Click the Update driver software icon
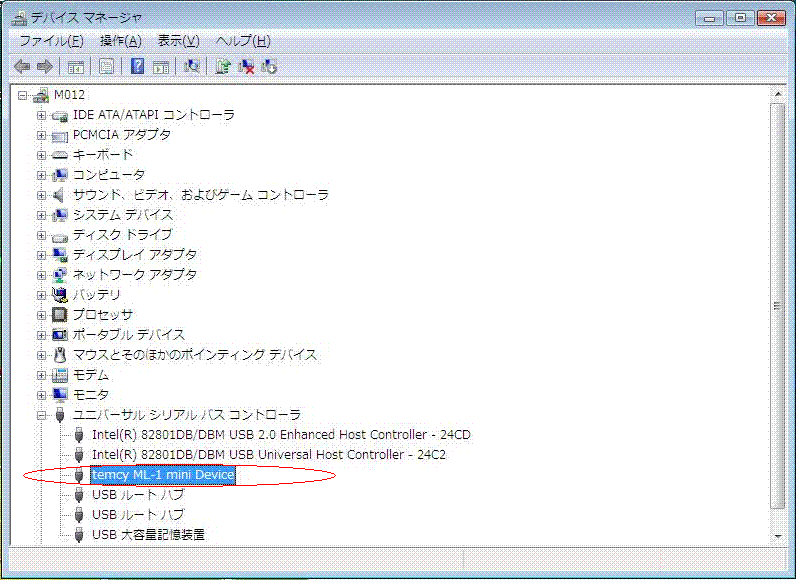 (x=222, y=66)
